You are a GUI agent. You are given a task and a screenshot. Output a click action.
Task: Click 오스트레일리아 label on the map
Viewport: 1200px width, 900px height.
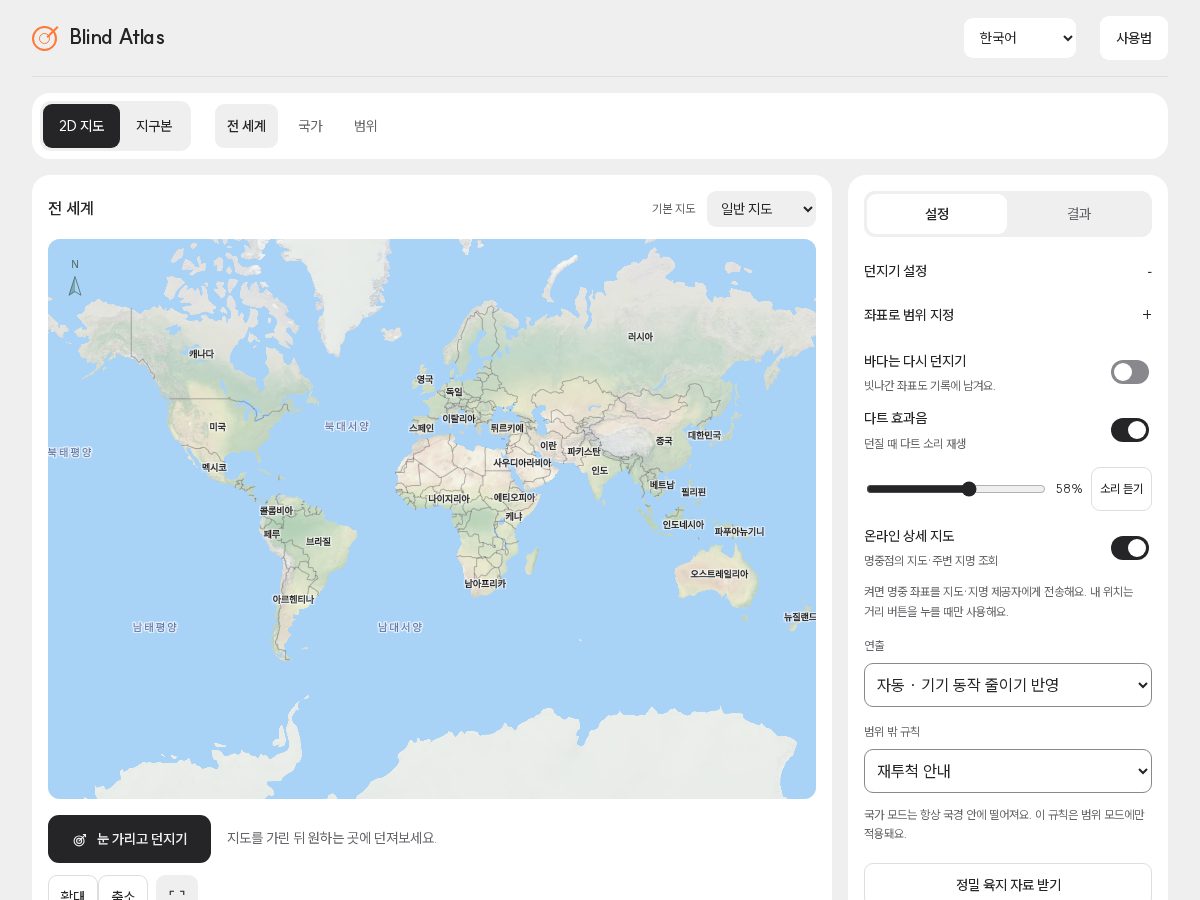point(719,574)
